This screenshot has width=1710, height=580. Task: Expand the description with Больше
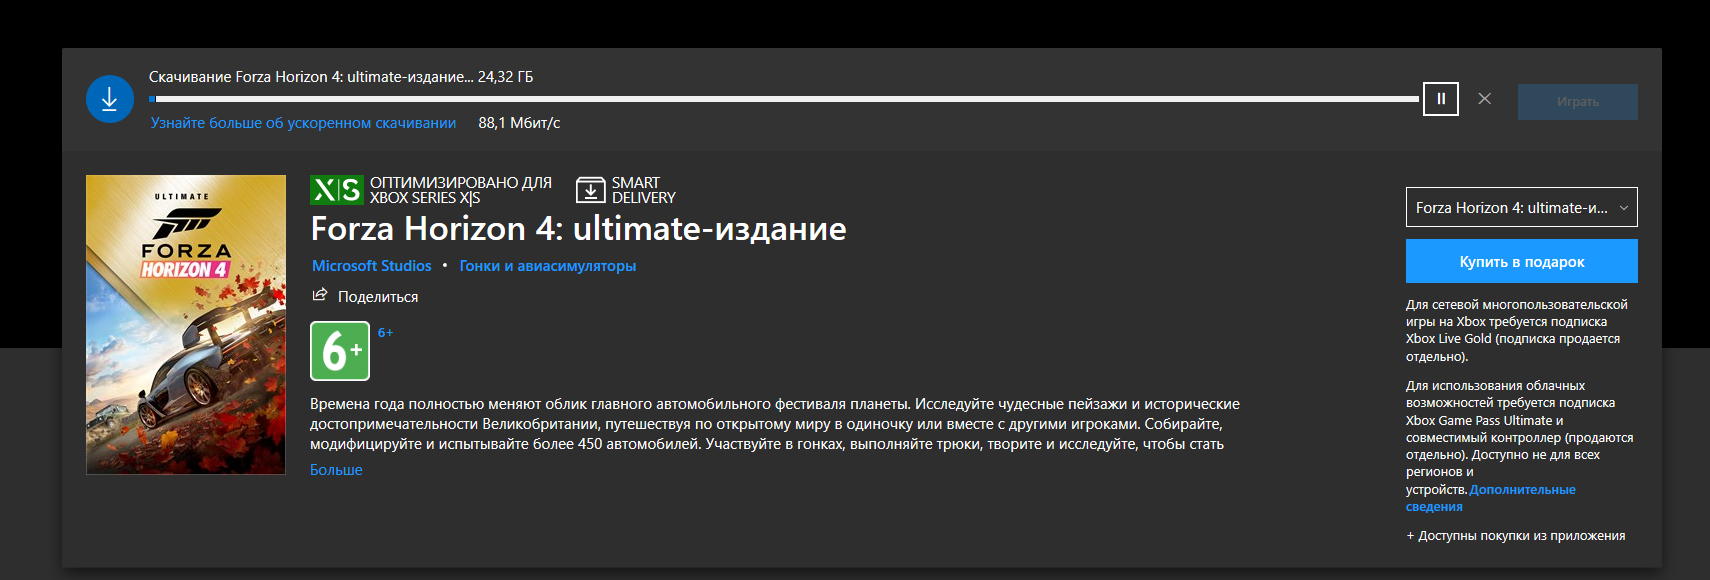(336, 470)
